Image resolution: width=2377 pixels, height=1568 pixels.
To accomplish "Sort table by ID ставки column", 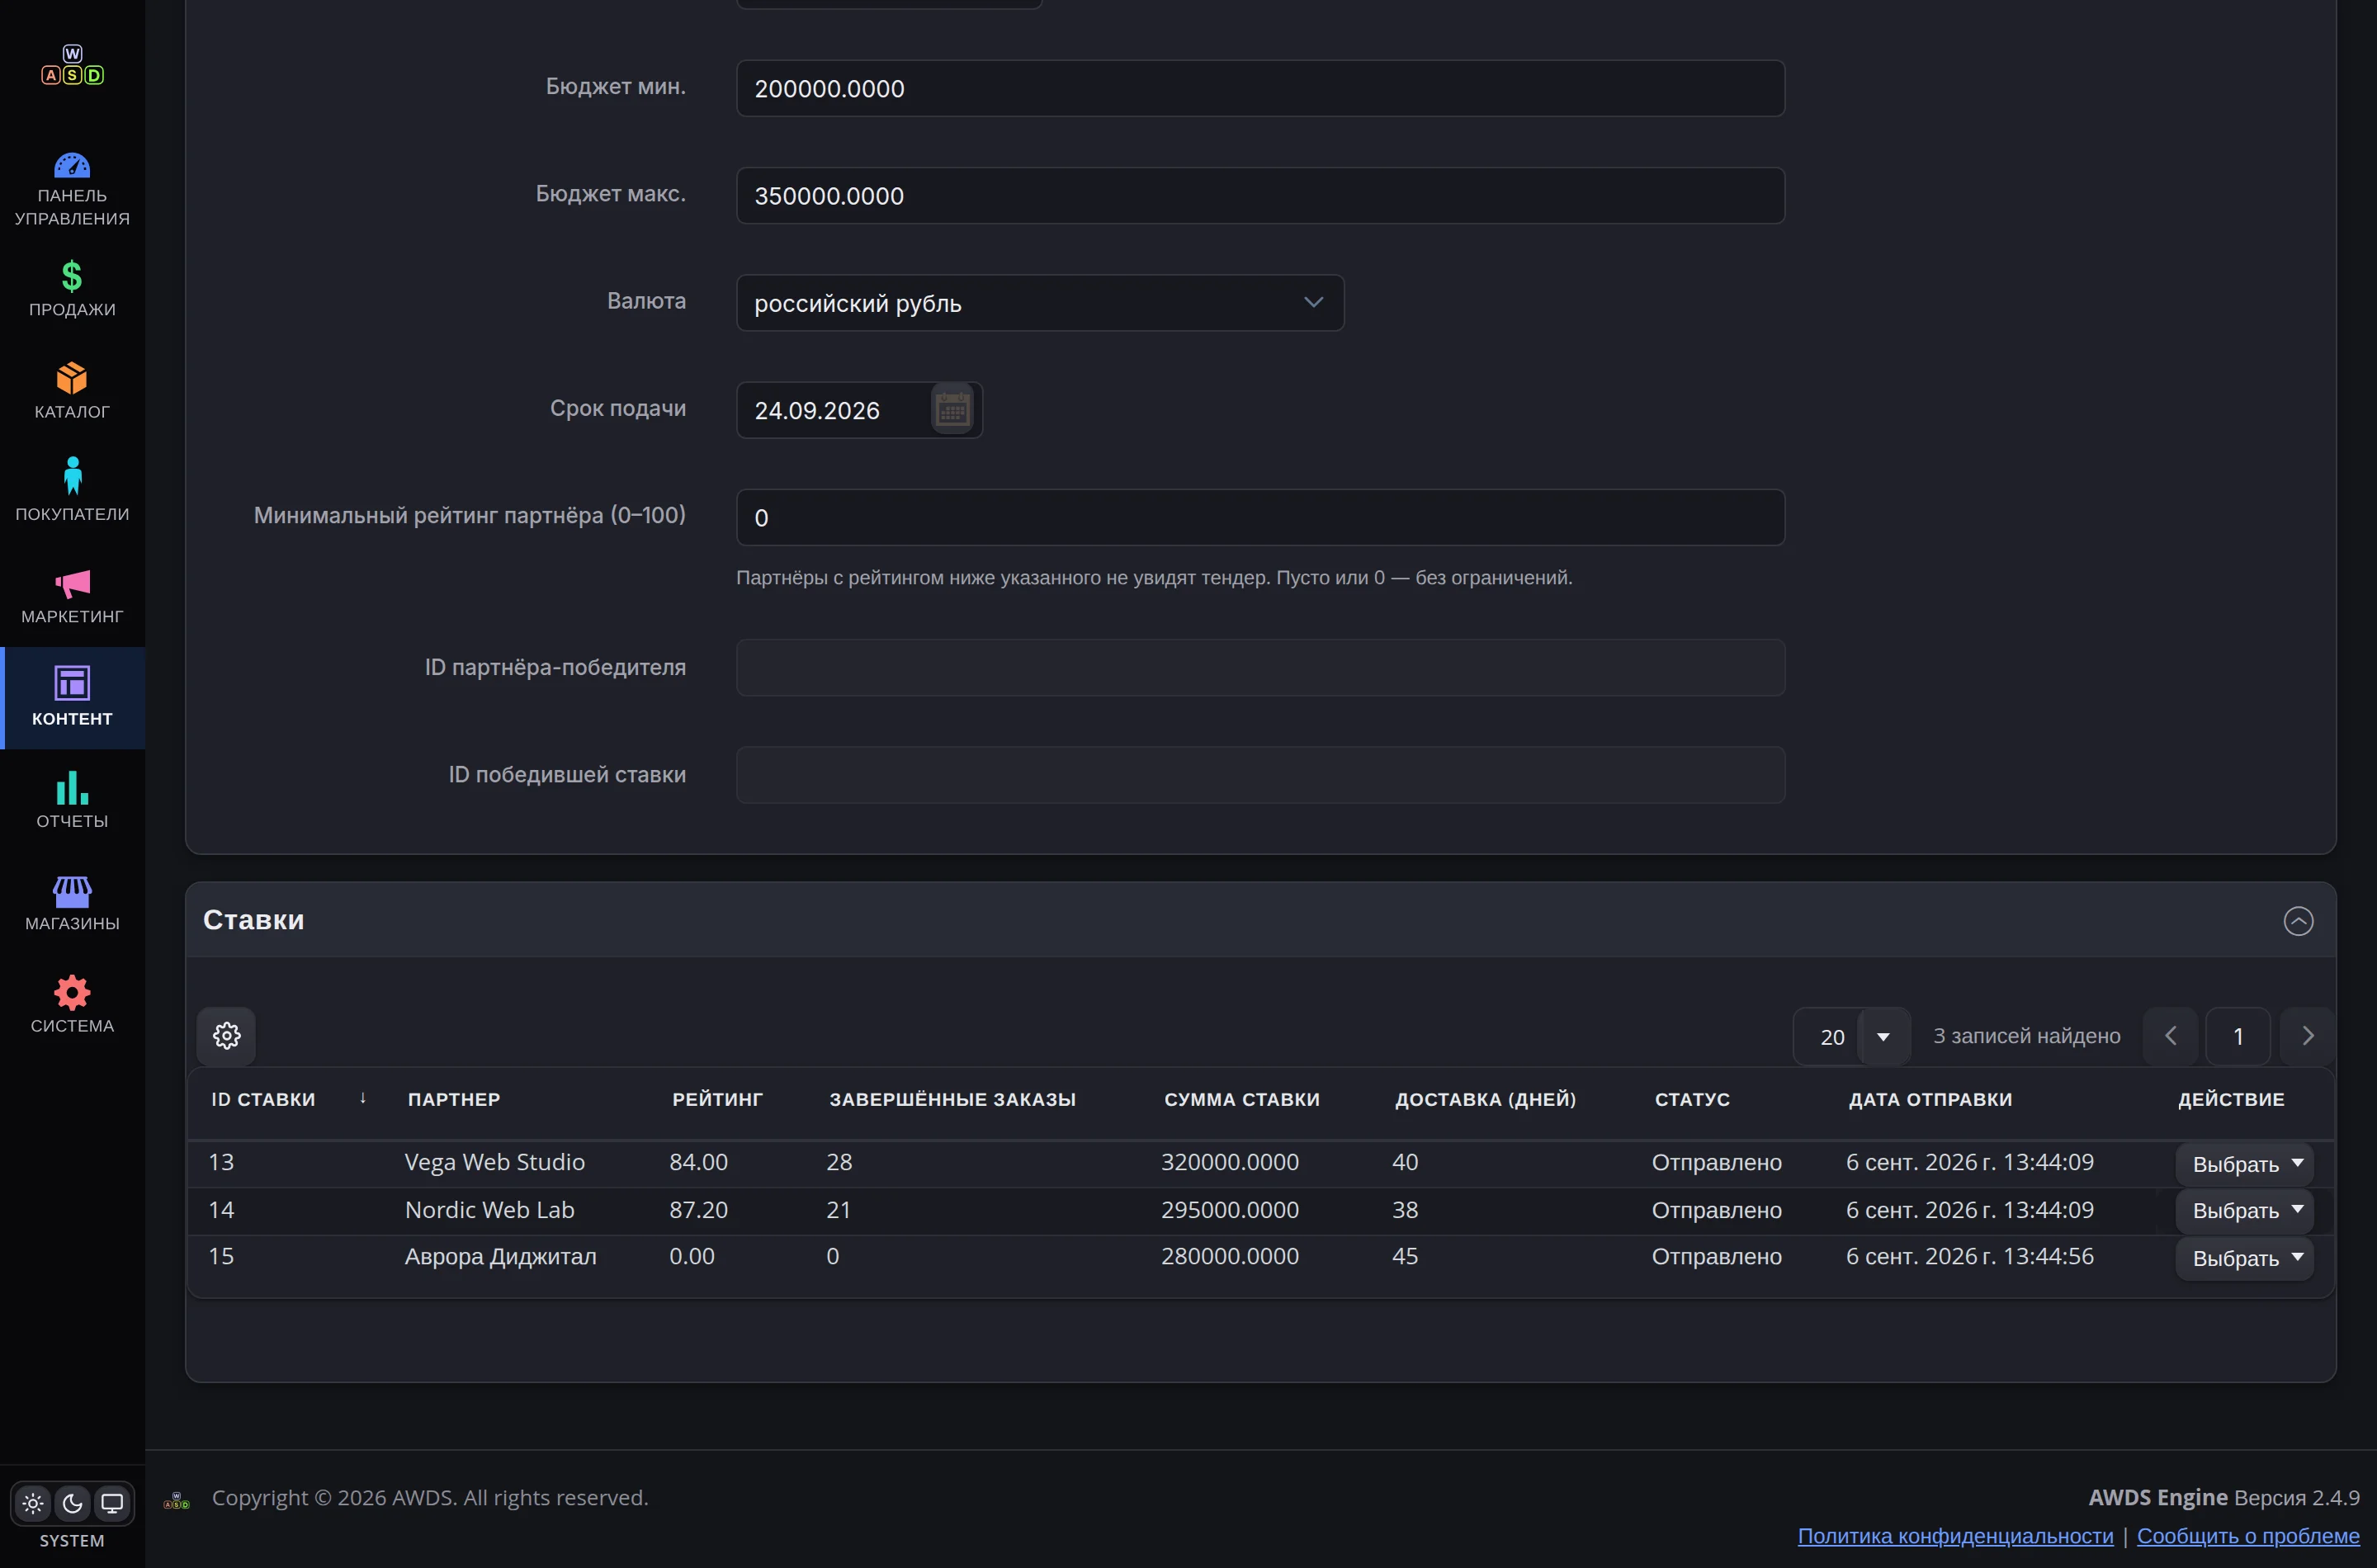I will click(263, 1099).
